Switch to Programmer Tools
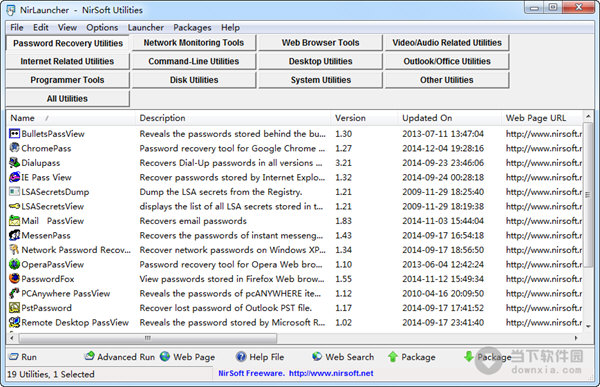The width and height of the screenshot is (600, 387). point(67,80)
